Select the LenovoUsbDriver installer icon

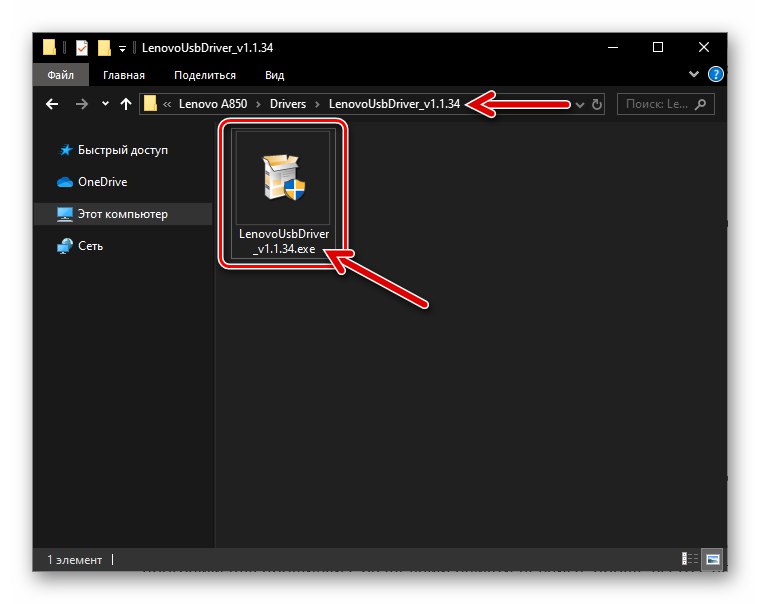[284, 177]
